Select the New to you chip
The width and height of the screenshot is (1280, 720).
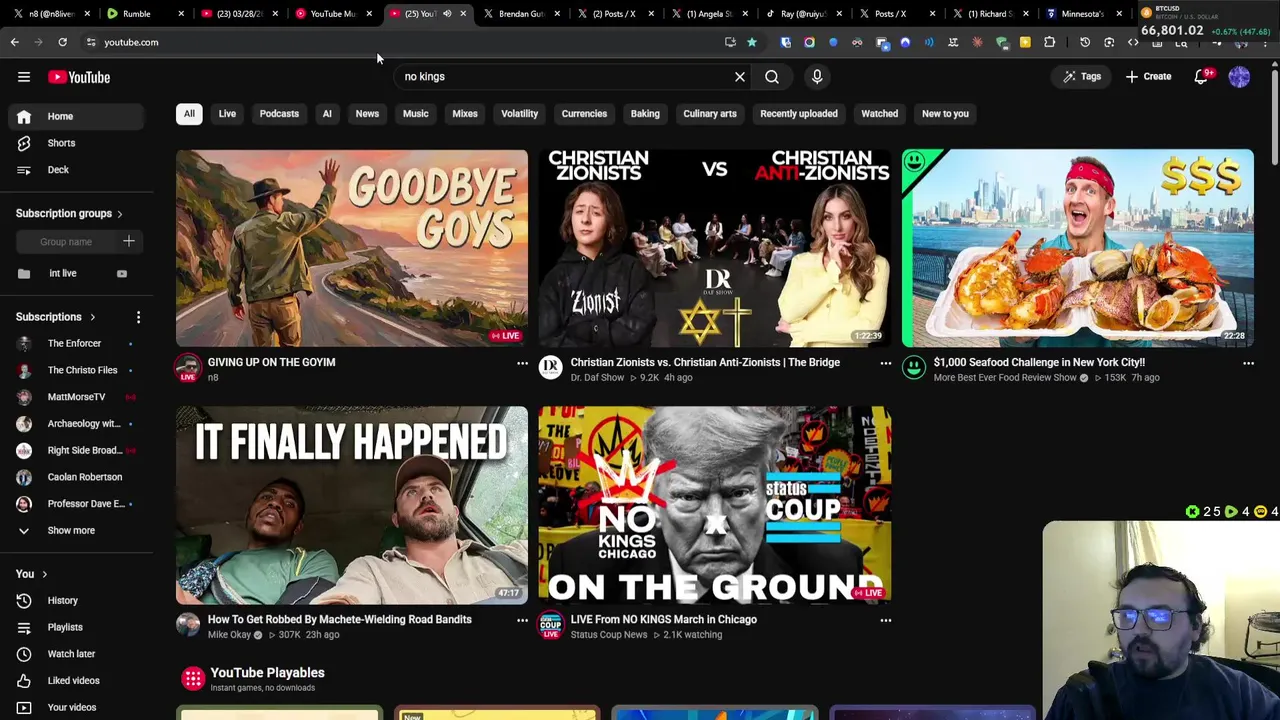[x=945, y=114]
